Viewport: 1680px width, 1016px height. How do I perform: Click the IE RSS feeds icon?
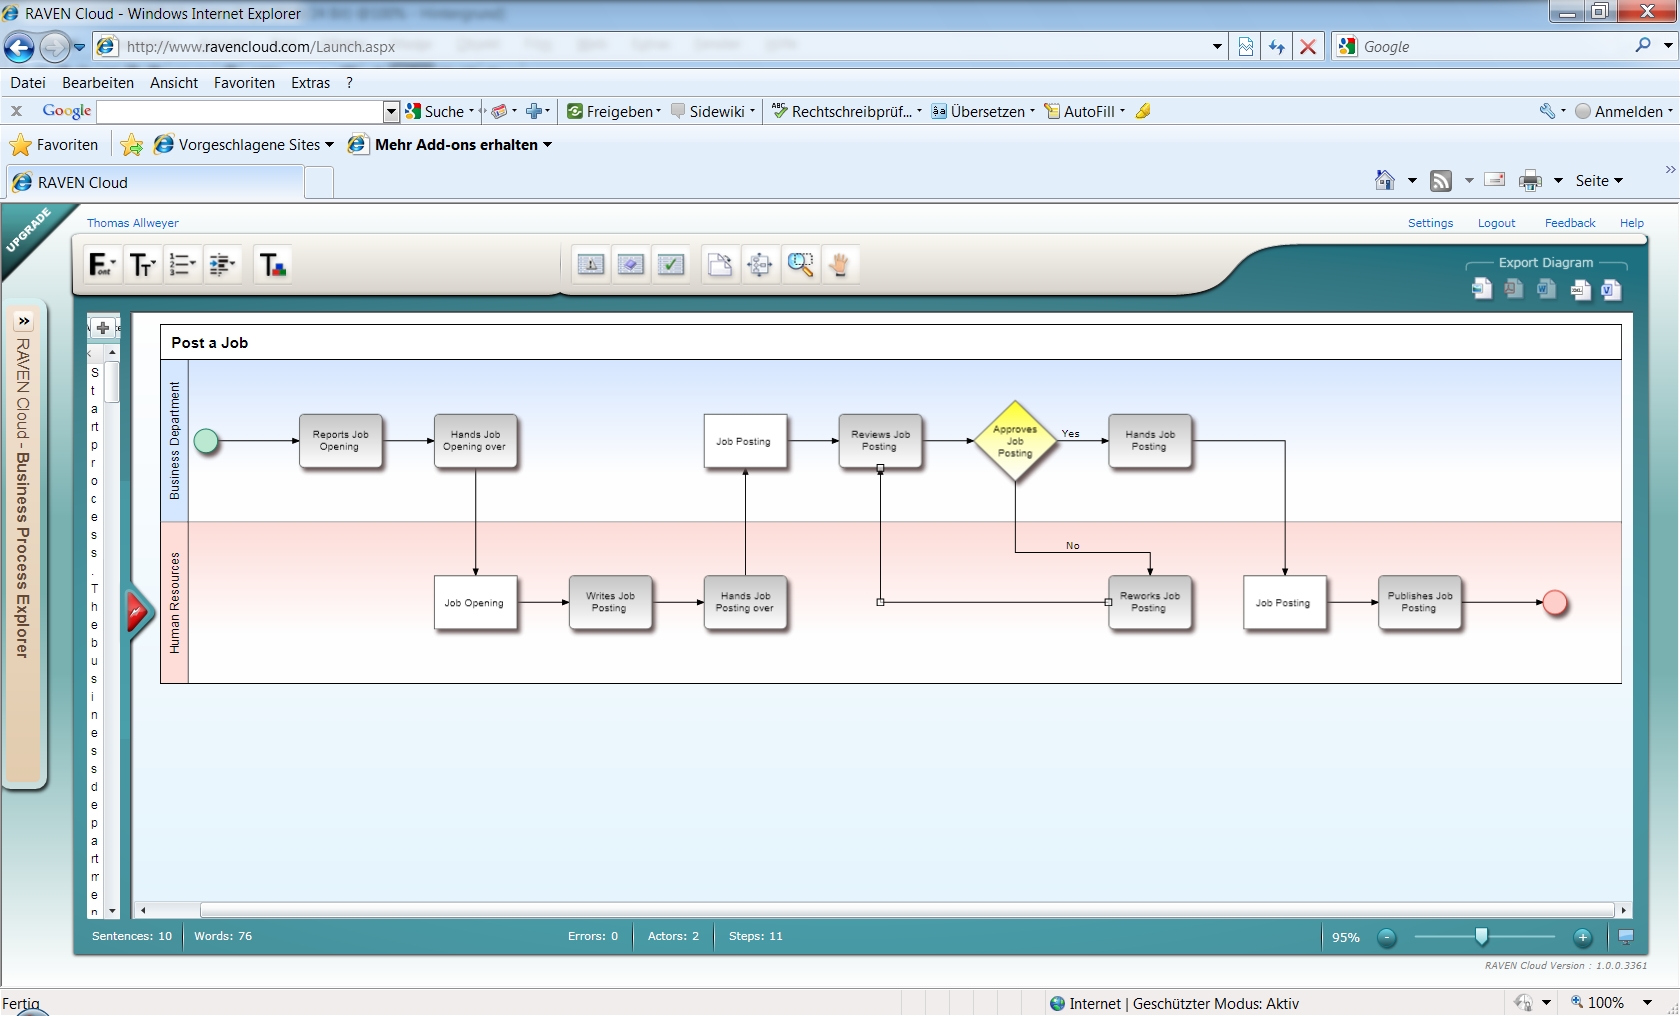(1441, 181)
